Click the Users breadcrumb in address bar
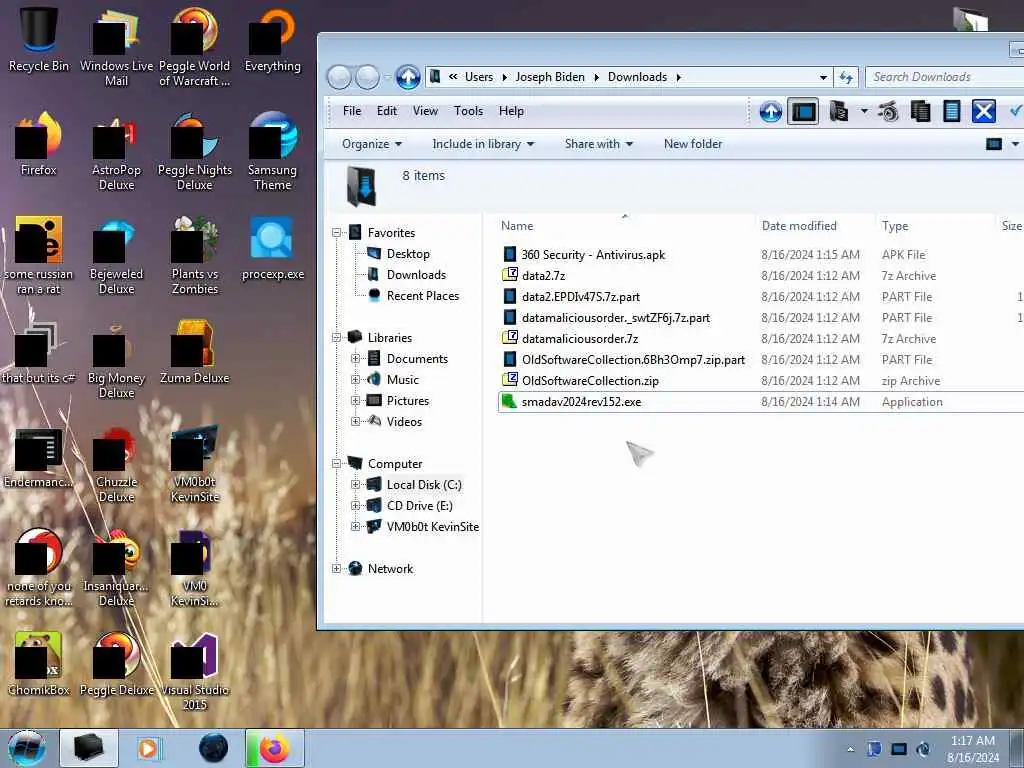Screen dimensions: 1024x768 (479, 77)
